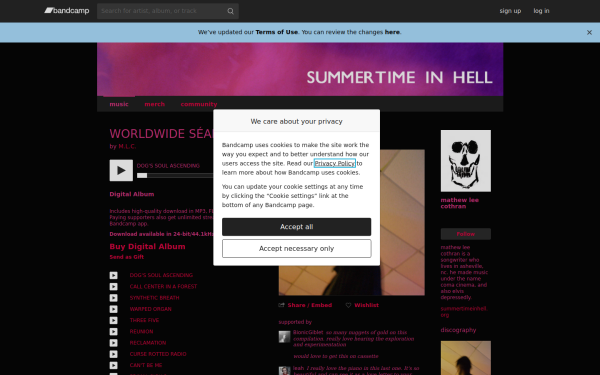The width and height of the screenshot is (600, 375).
Task: Play track CALL CENTER IN A FOREST
Action: (114, 287)
